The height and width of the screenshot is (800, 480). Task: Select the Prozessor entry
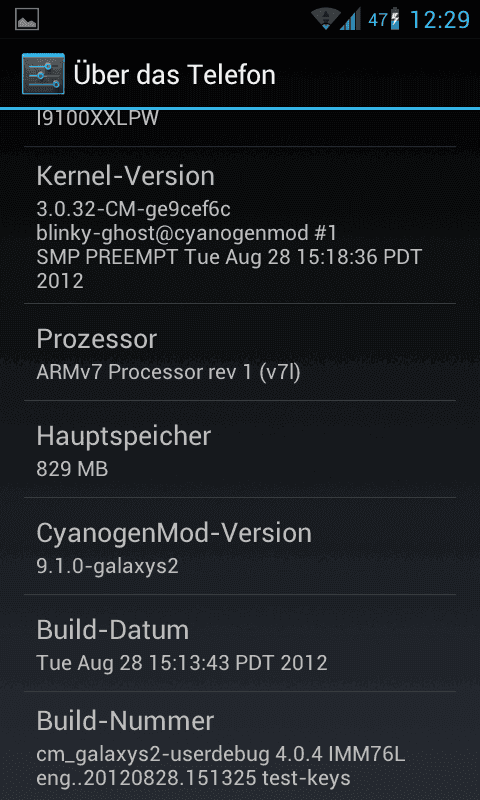(240, 352)
